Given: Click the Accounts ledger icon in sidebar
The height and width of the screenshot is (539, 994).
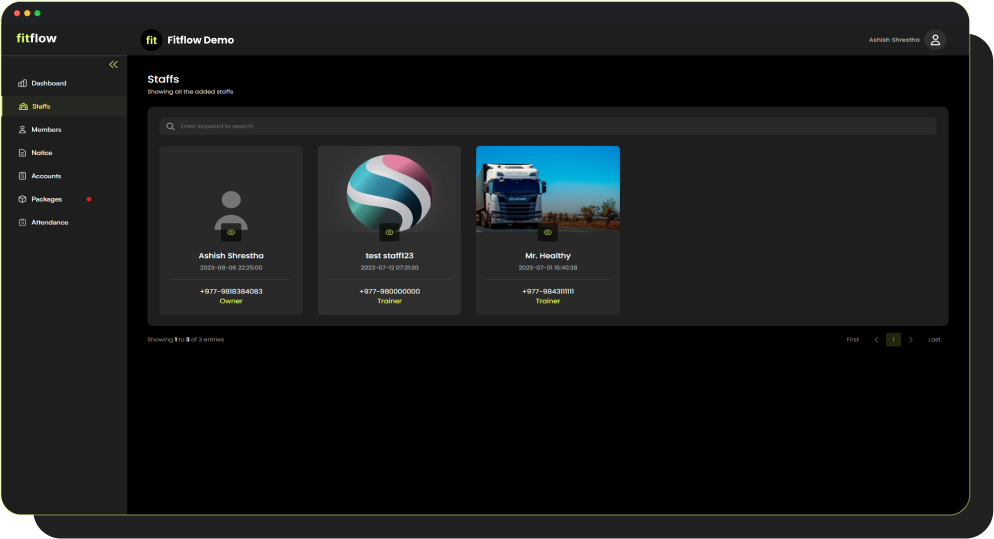Looking at the screenshot, I should coord(22,176).
